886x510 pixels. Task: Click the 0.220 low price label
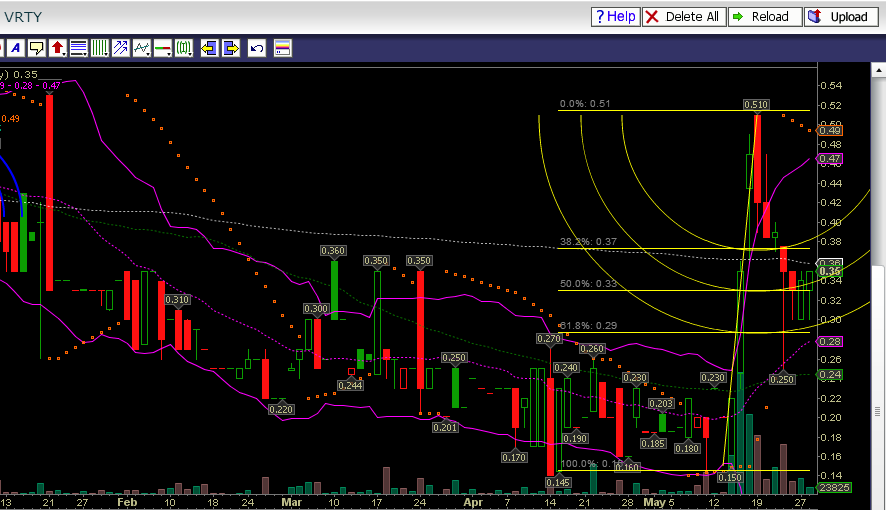coord(281,409)
